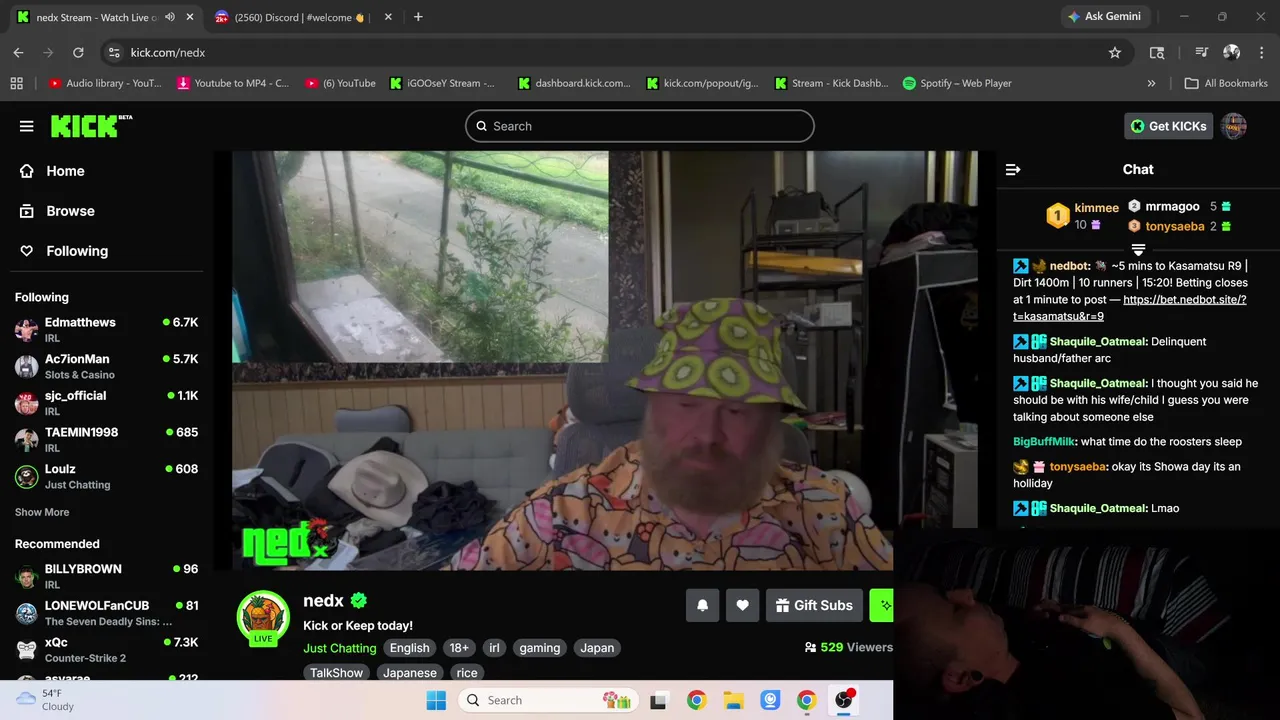Image resolution: width=1280 pixels, height=720 pixels.
Task: Select the rice tag
Action: pyautogui.click(x=467, y=673)
